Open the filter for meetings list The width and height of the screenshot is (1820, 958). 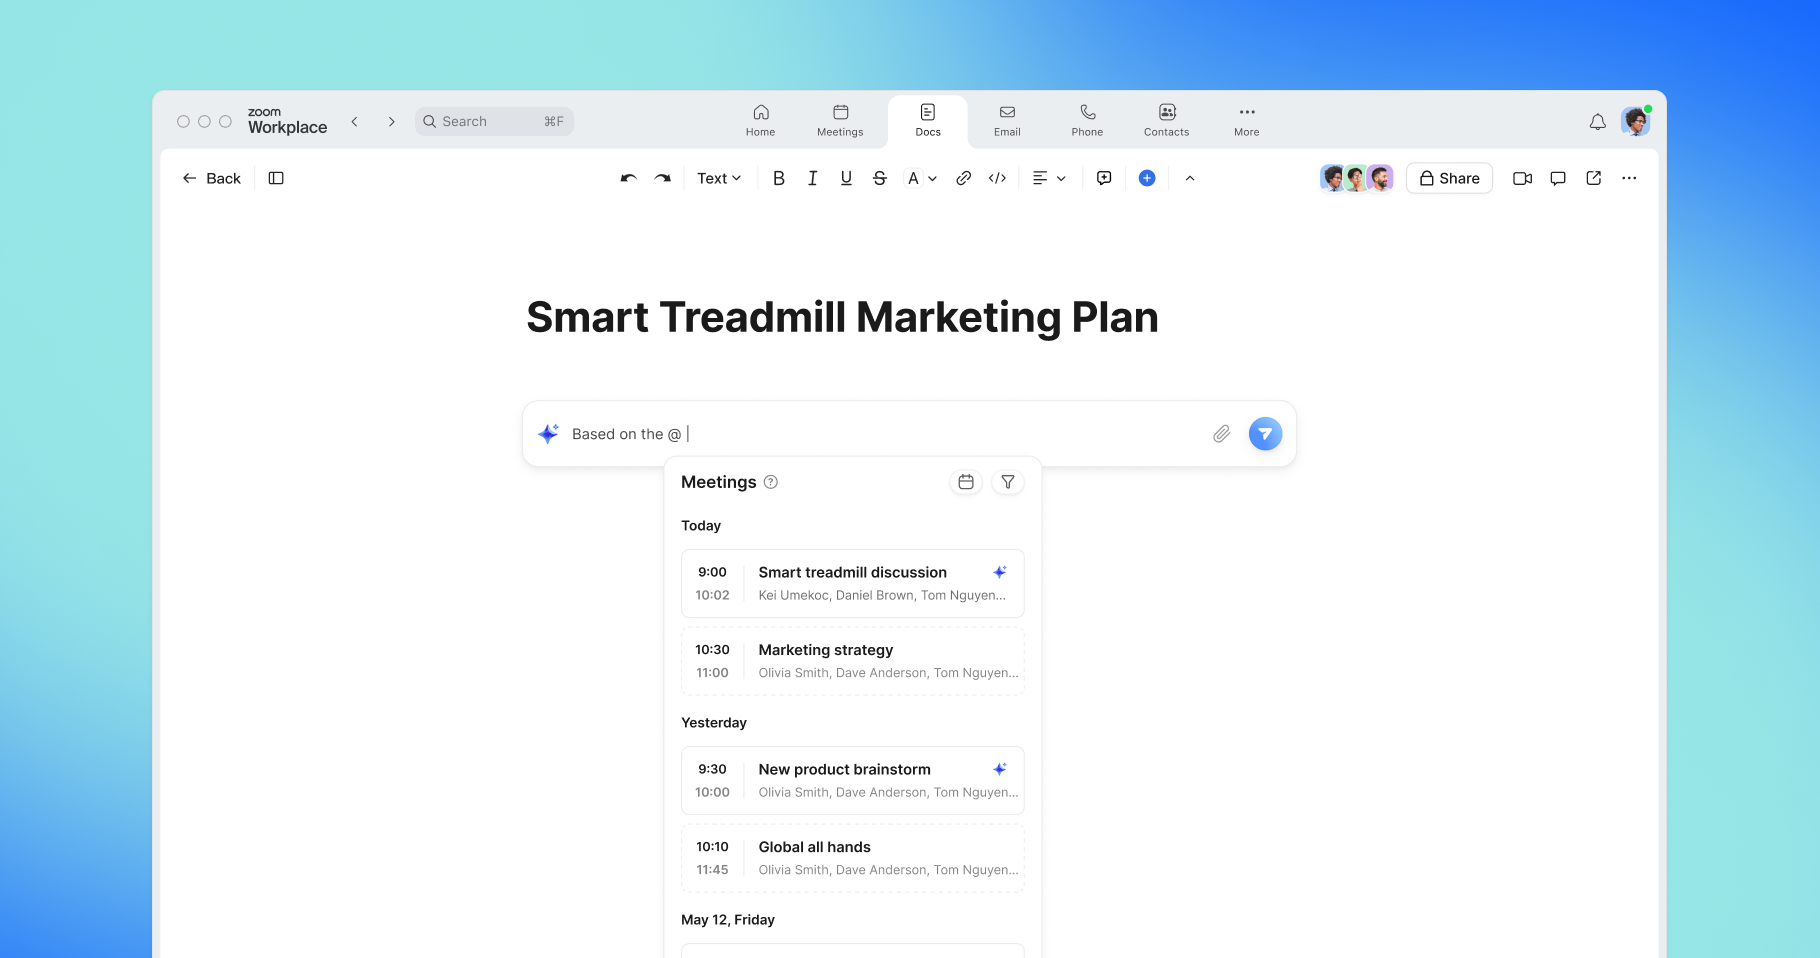[1007, 481]
